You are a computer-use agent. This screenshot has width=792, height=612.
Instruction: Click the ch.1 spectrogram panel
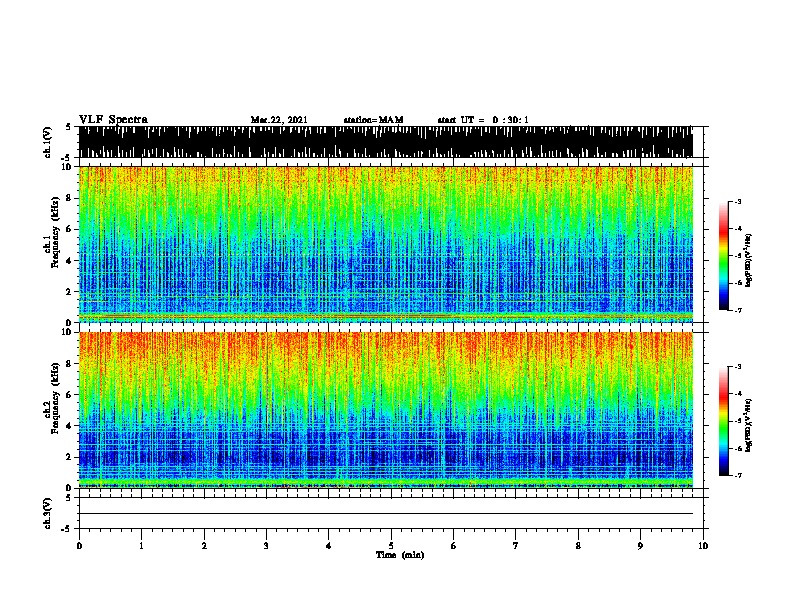(x=385, y=244)
